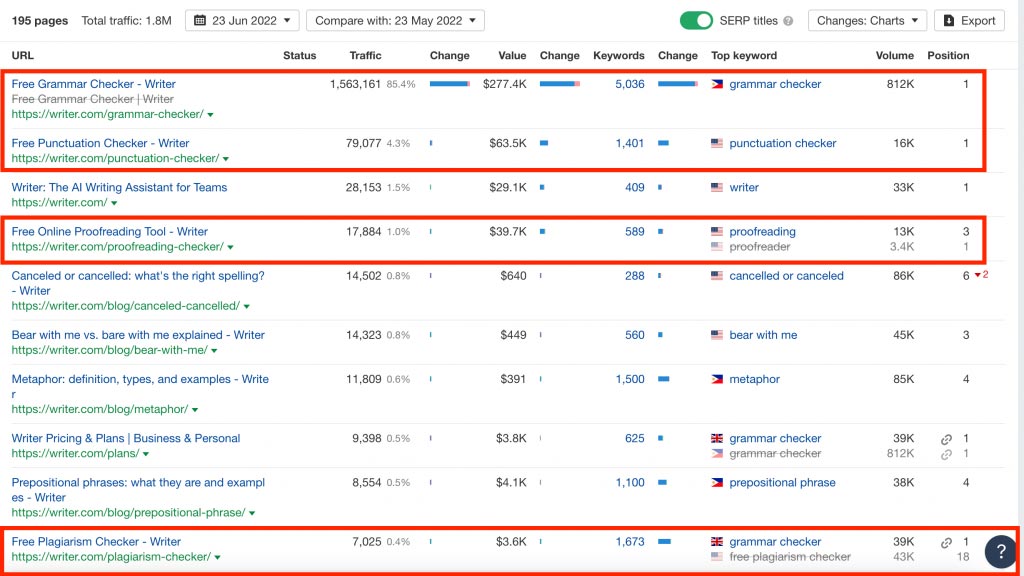1024x576 pixels.
Task: Click the US flag beside the 'writer' keyword
Action: (x=717, y=187)
